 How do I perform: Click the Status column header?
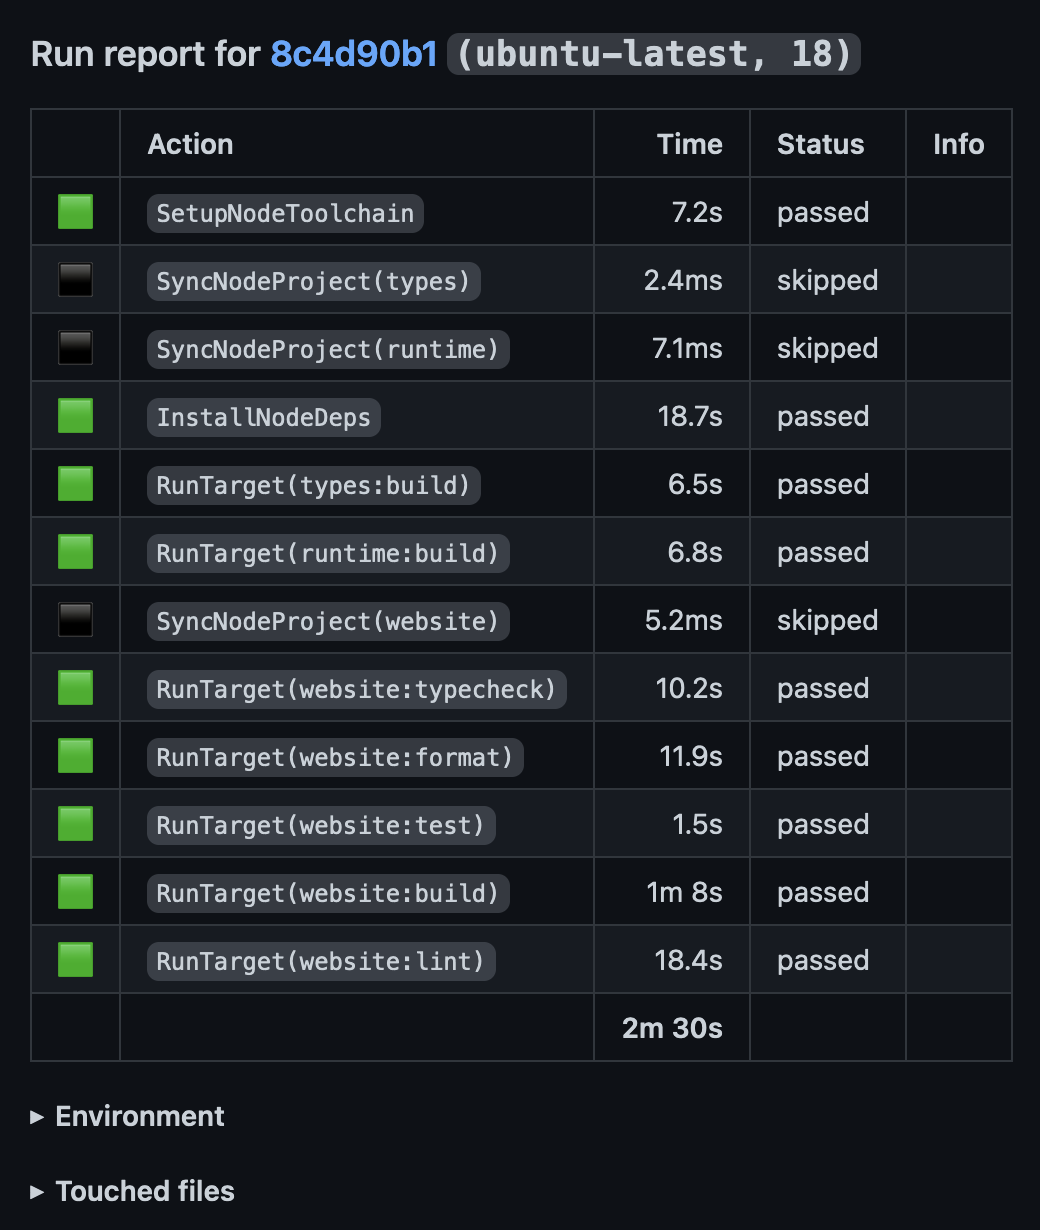tap(820, 144)
